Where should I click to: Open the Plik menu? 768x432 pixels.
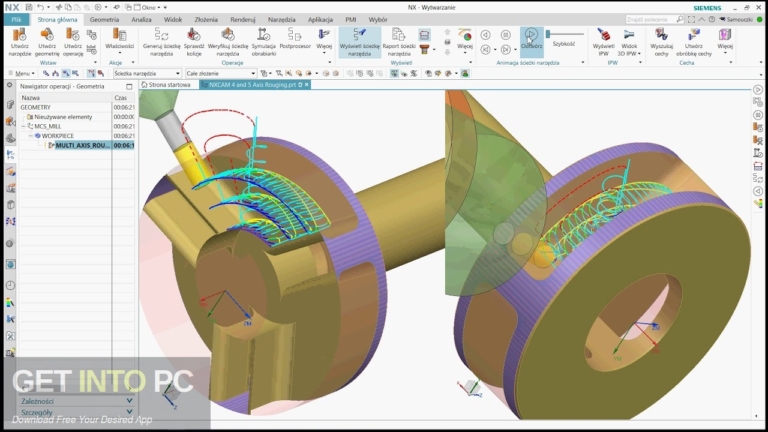(17, 20)
